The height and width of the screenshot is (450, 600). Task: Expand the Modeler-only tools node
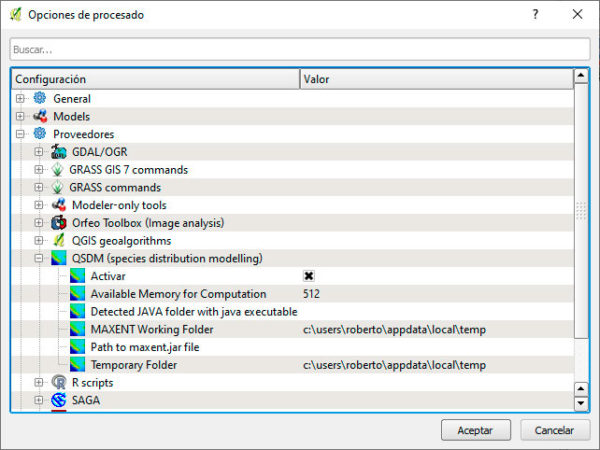click(39, 205)
